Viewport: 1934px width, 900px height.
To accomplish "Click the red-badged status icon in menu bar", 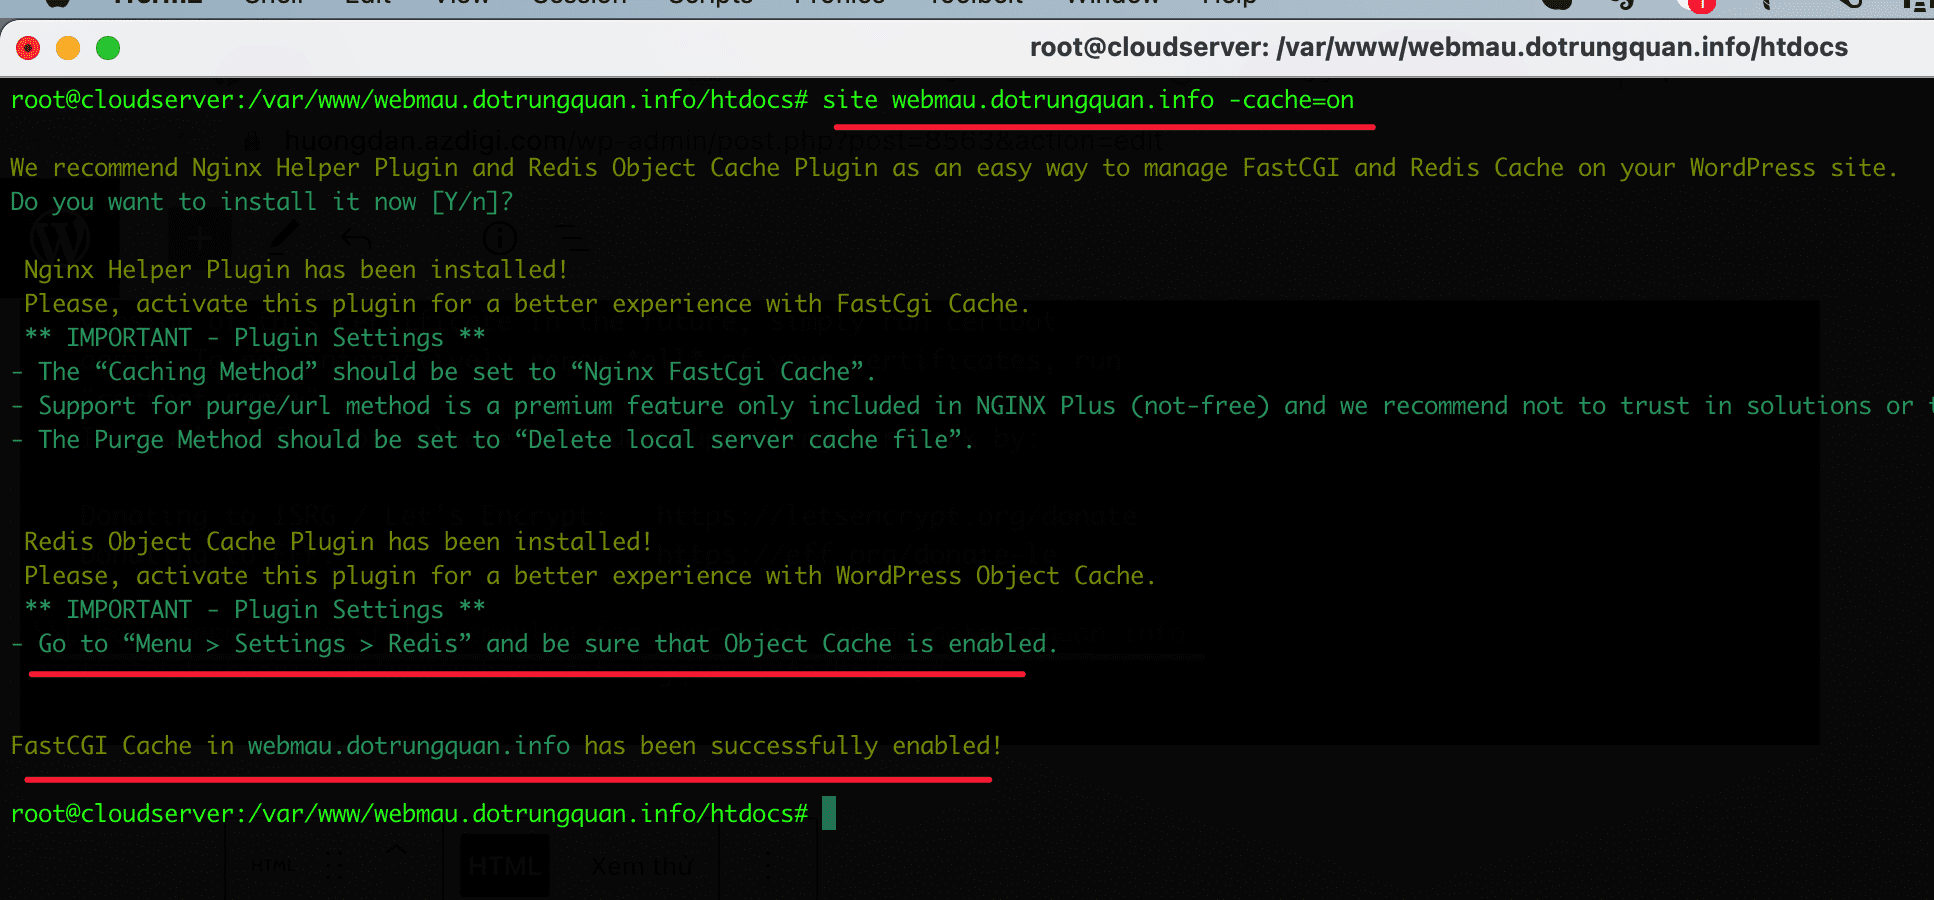I will (x=1699, y=4).
